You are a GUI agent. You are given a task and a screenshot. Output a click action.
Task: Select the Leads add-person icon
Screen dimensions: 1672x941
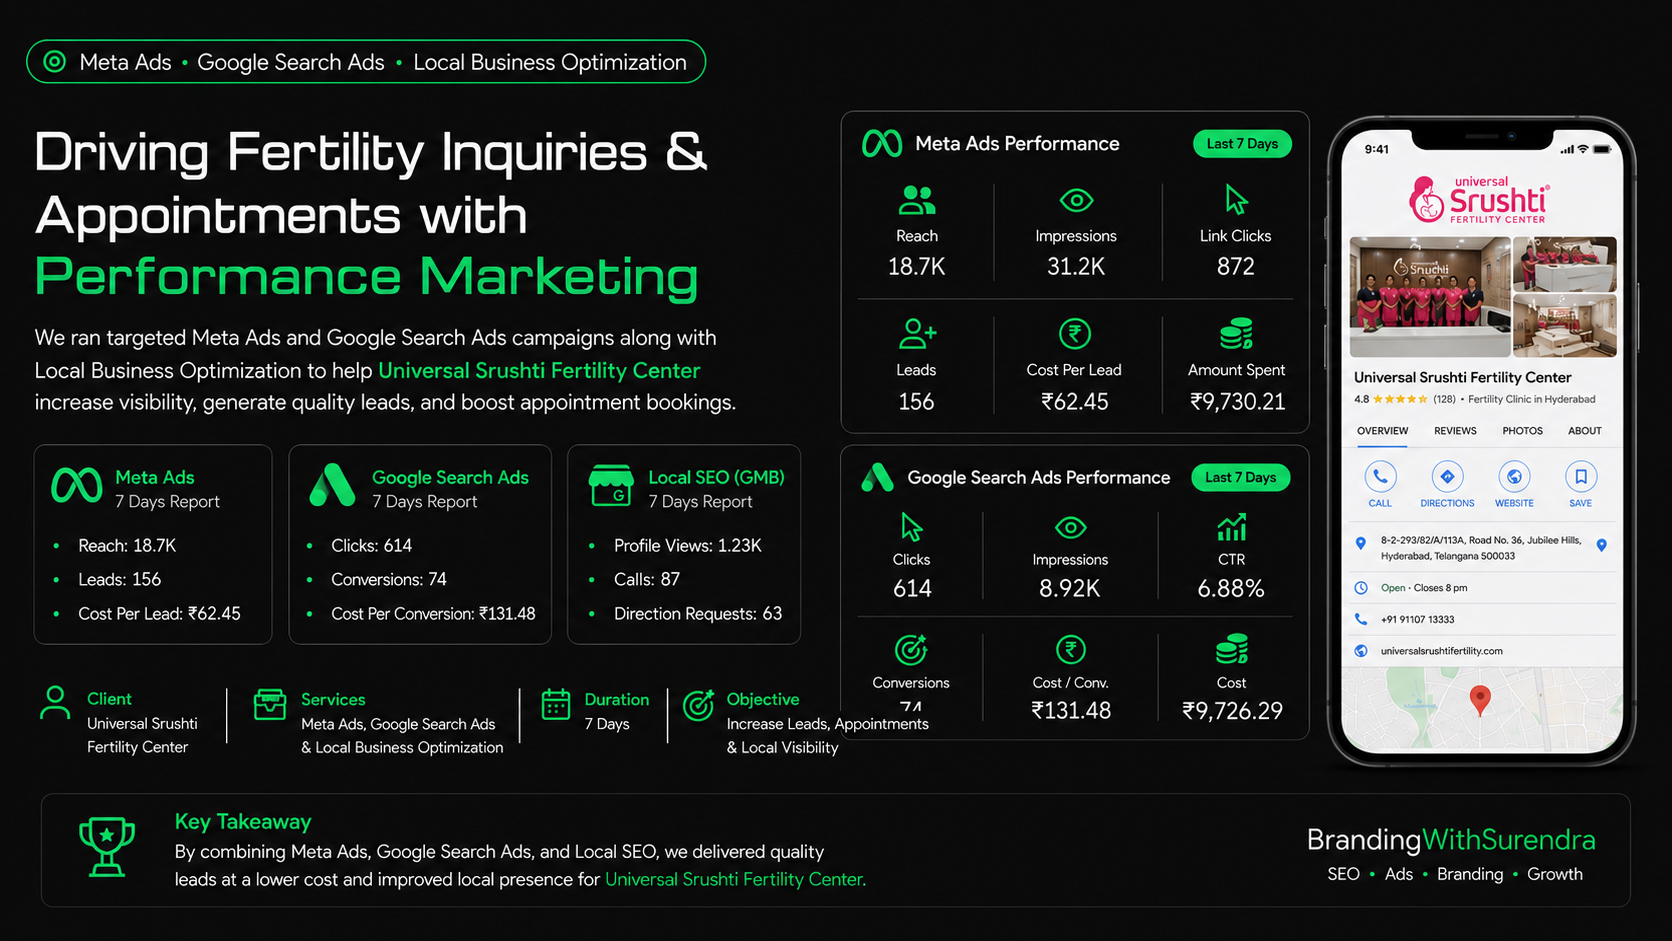[917, 333]
